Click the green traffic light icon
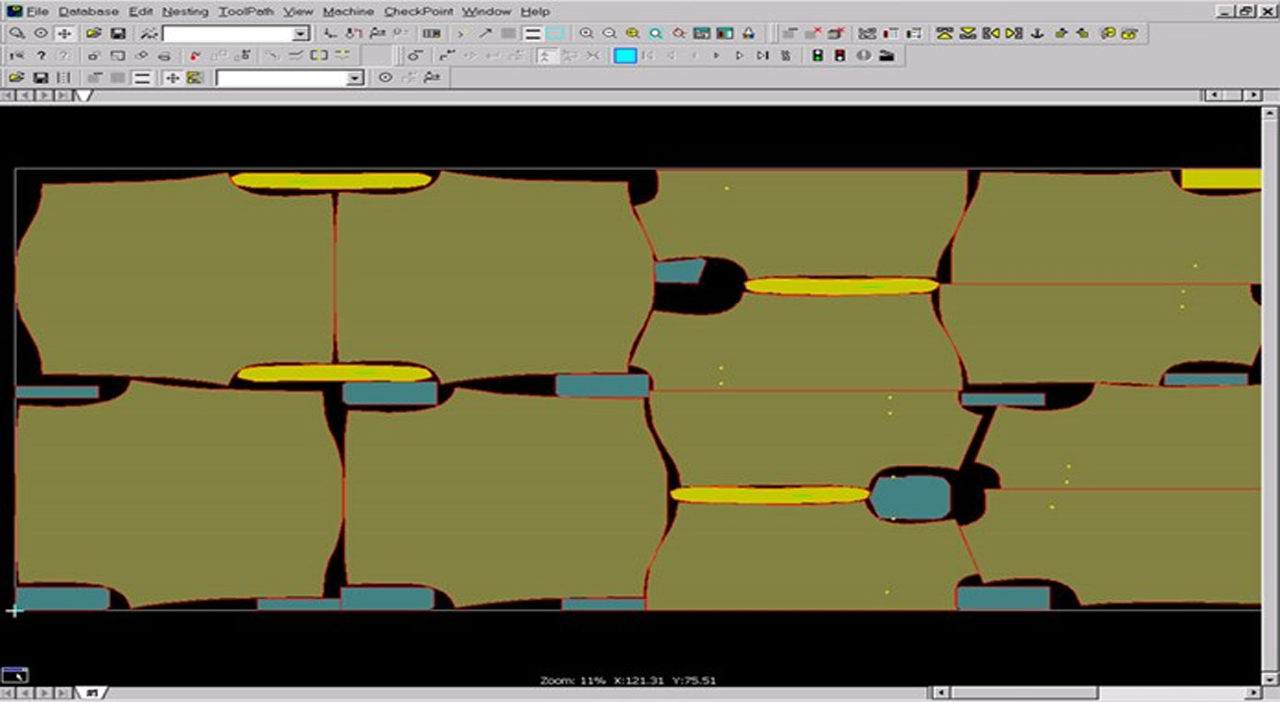The image size is (1280, 702). coord(817,56)
